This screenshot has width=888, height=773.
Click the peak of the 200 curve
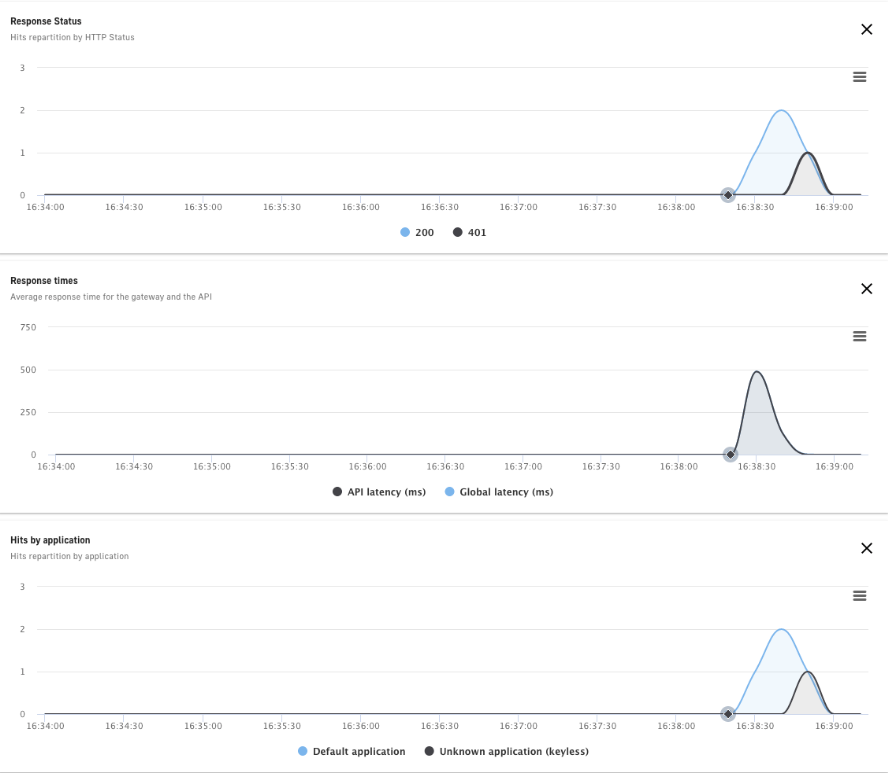(x=780, y=111)
